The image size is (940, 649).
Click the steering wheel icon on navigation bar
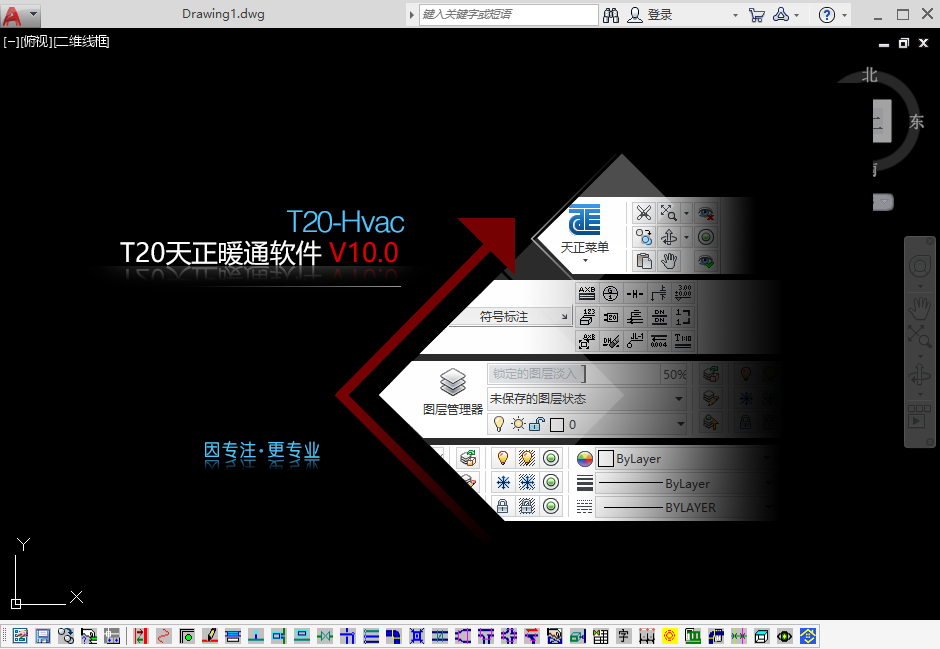click(x=918, y=266)
